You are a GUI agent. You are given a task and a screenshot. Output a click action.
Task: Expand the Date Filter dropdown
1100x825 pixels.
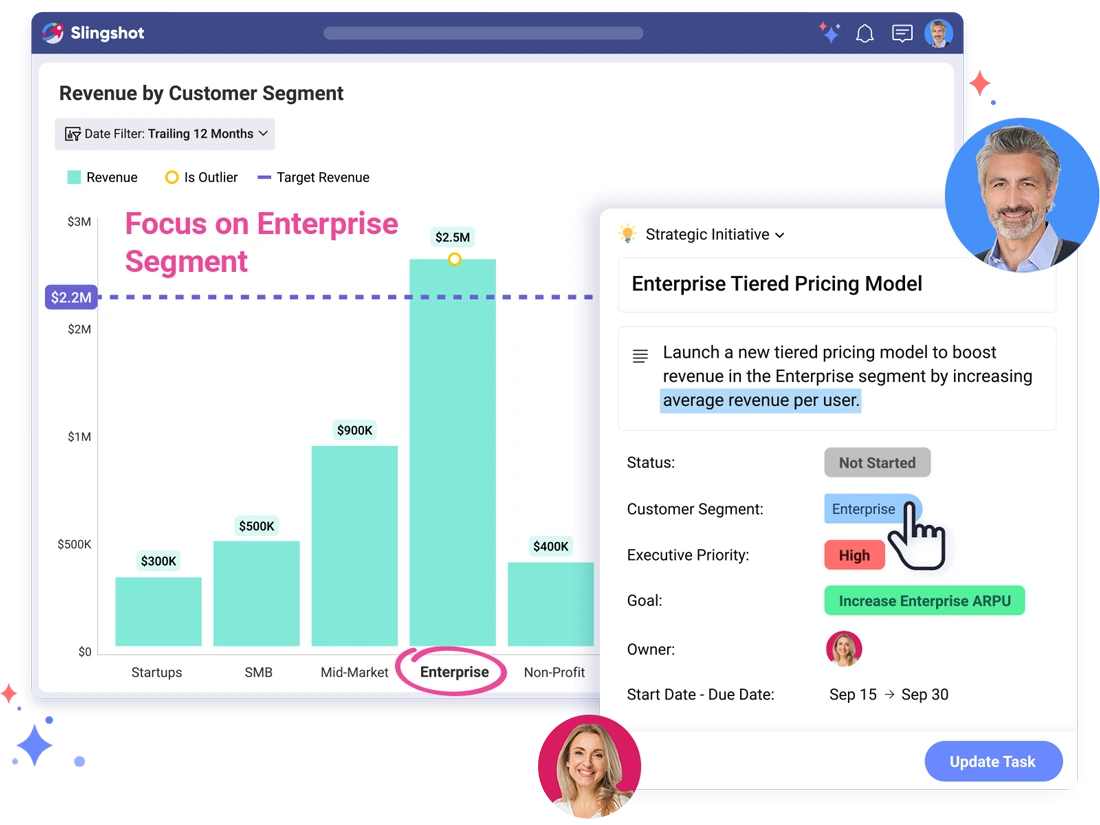[x=165, y=134]
